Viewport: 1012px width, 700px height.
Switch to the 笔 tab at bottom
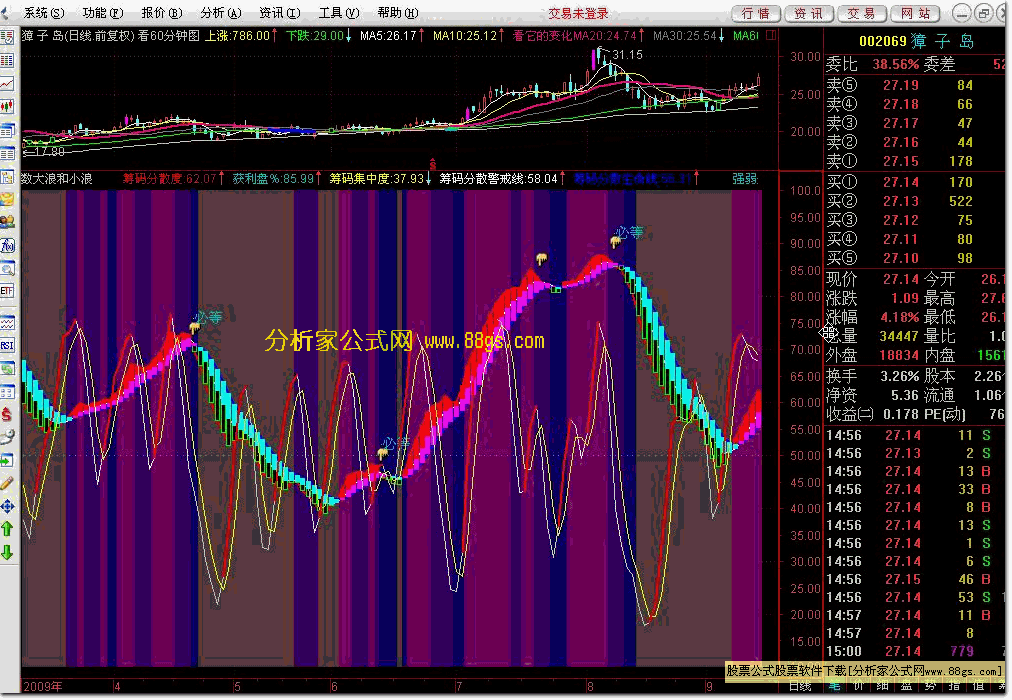[x=835, y=686]
